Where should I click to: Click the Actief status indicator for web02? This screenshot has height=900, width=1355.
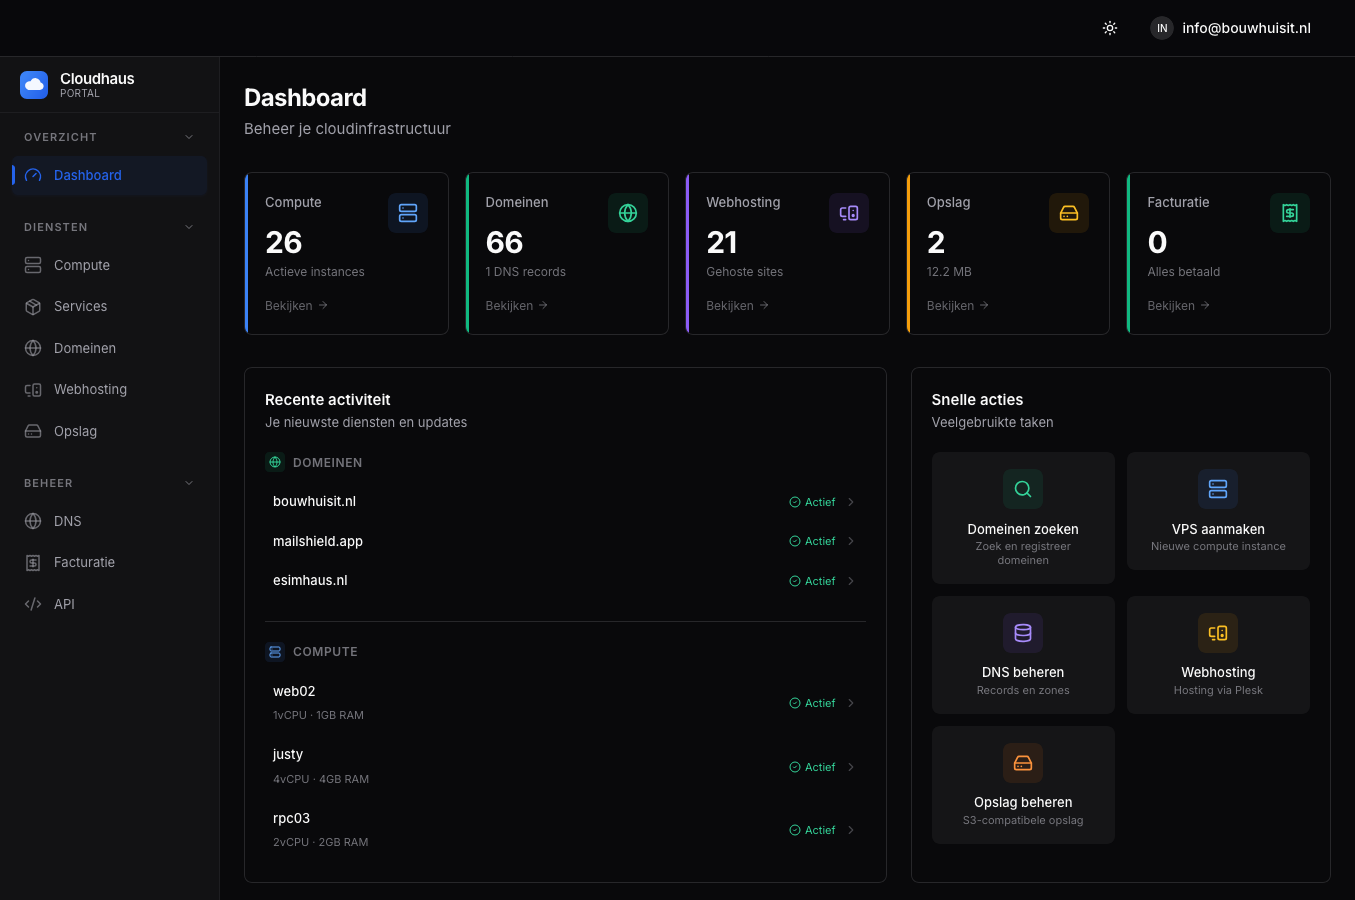click(812, 703)
